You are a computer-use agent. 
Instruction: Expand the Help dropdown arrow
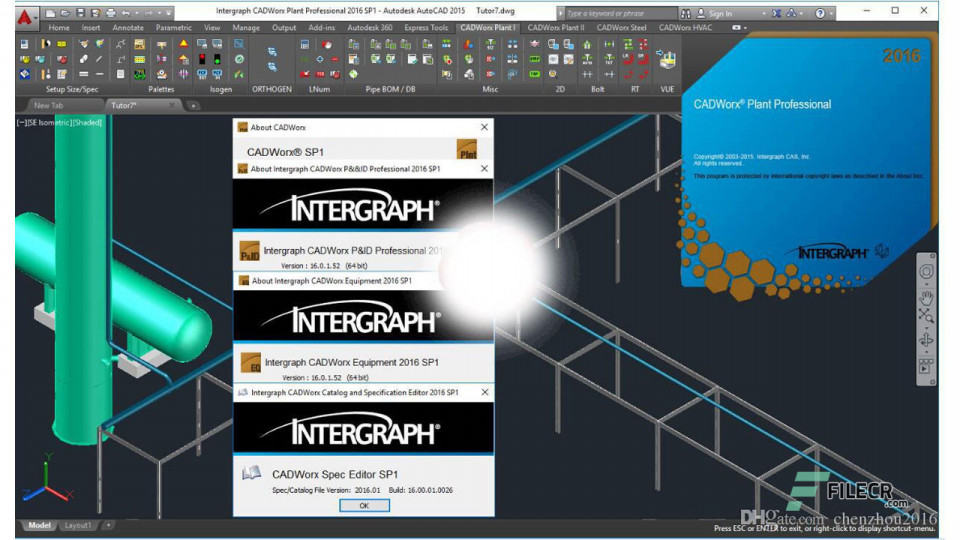(x=834, y=13)
